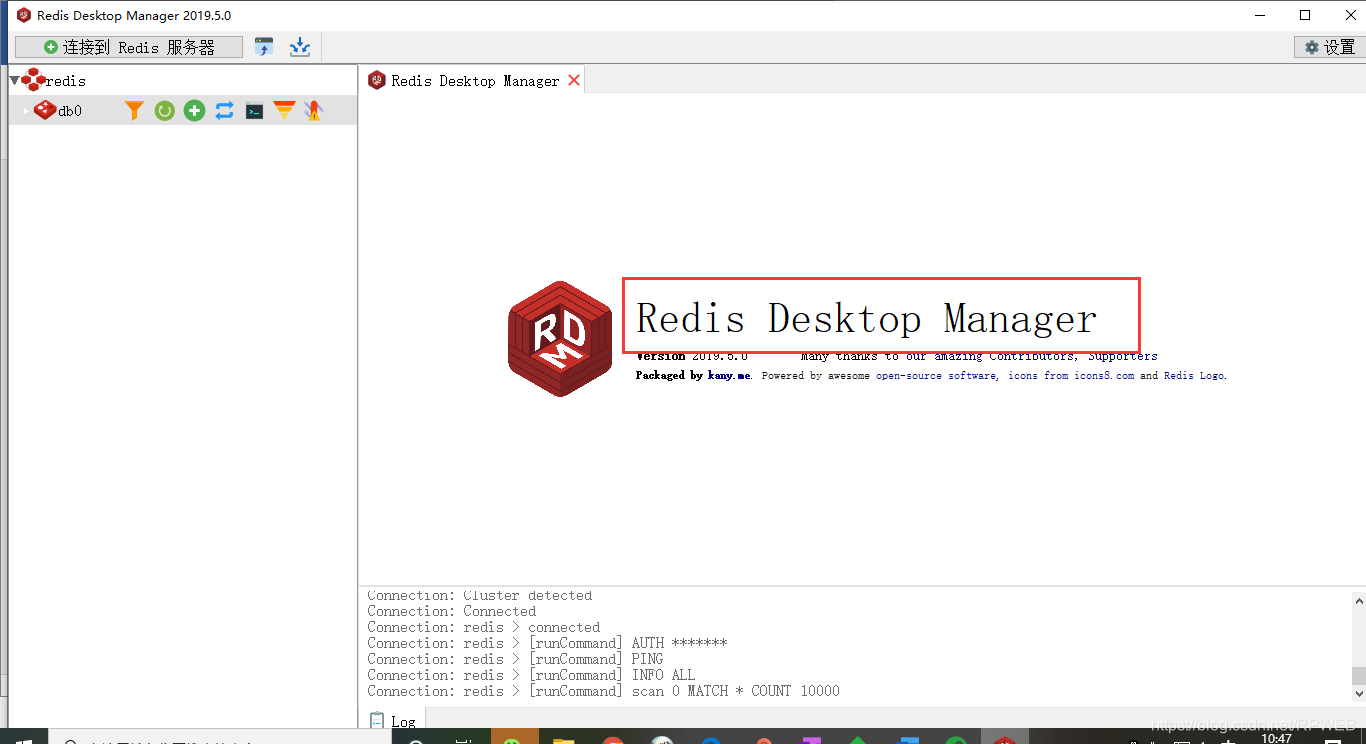Select the db0 database row
1366x744 pixels.
click(x=183, y=111)
